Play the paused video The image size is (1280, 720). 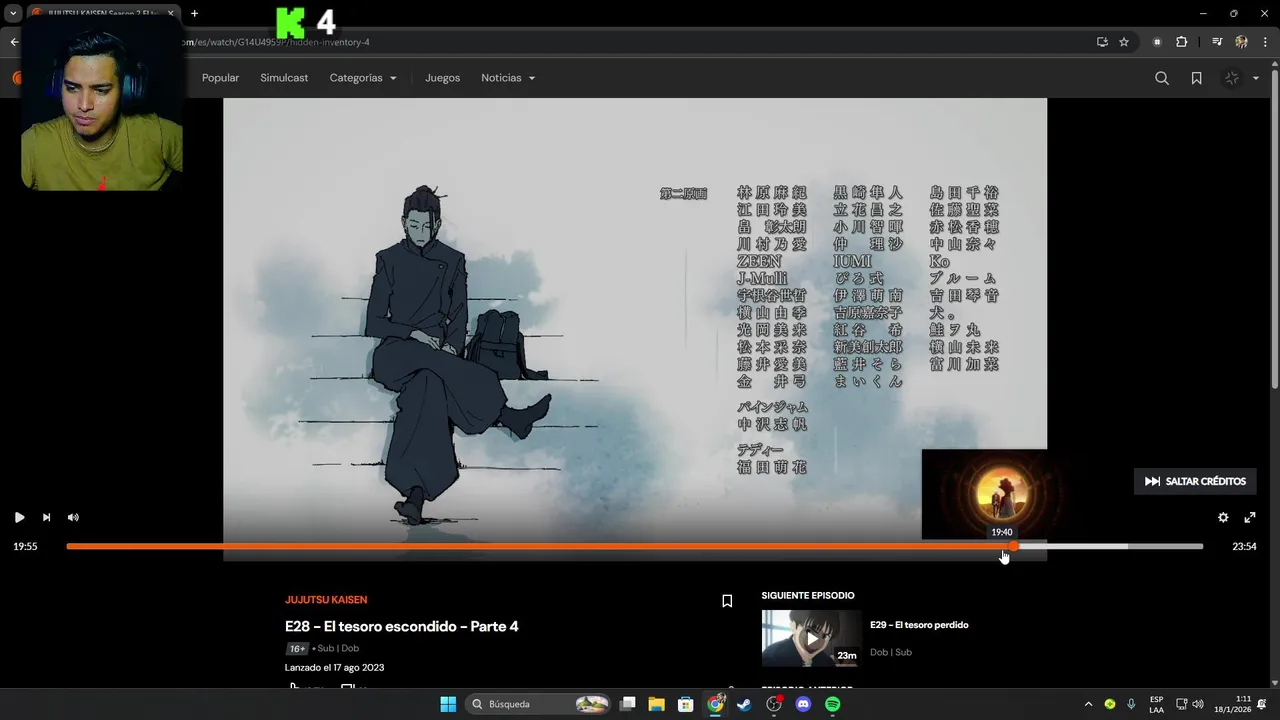pyautogui.click(x=19, y=517)
